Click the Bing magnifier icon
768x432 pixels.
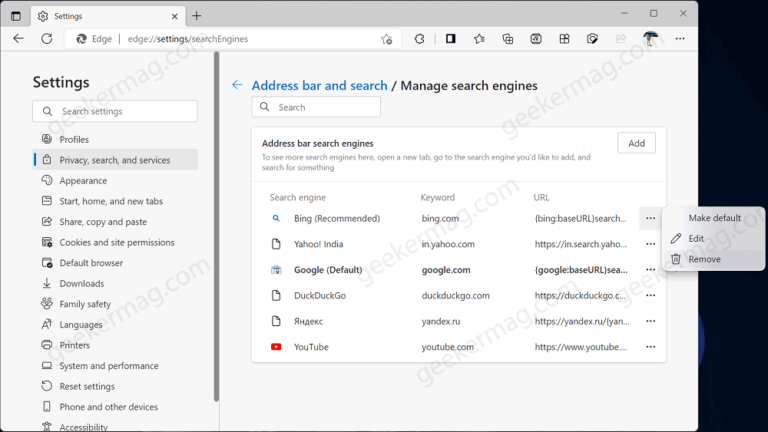[276, 218]
